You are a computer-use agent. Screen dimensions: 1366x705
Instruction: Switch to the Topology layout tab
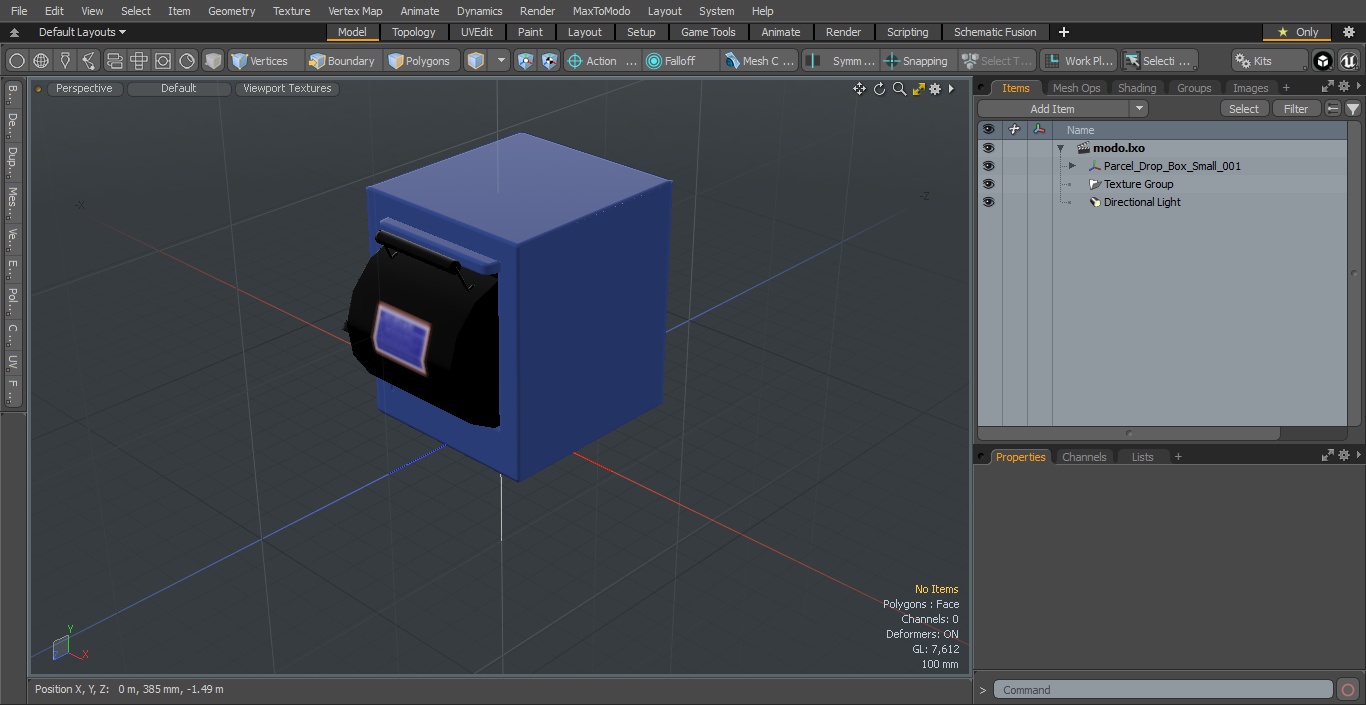414,32
